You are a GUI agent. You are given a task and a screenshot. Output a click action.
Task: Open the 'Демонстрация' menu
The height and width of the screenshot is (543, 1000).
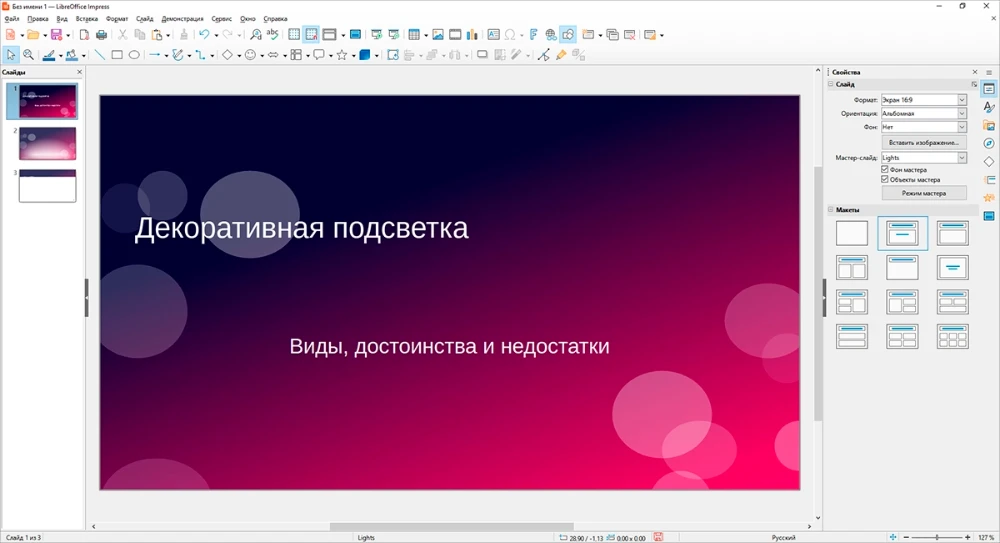(x=182, y=19)
